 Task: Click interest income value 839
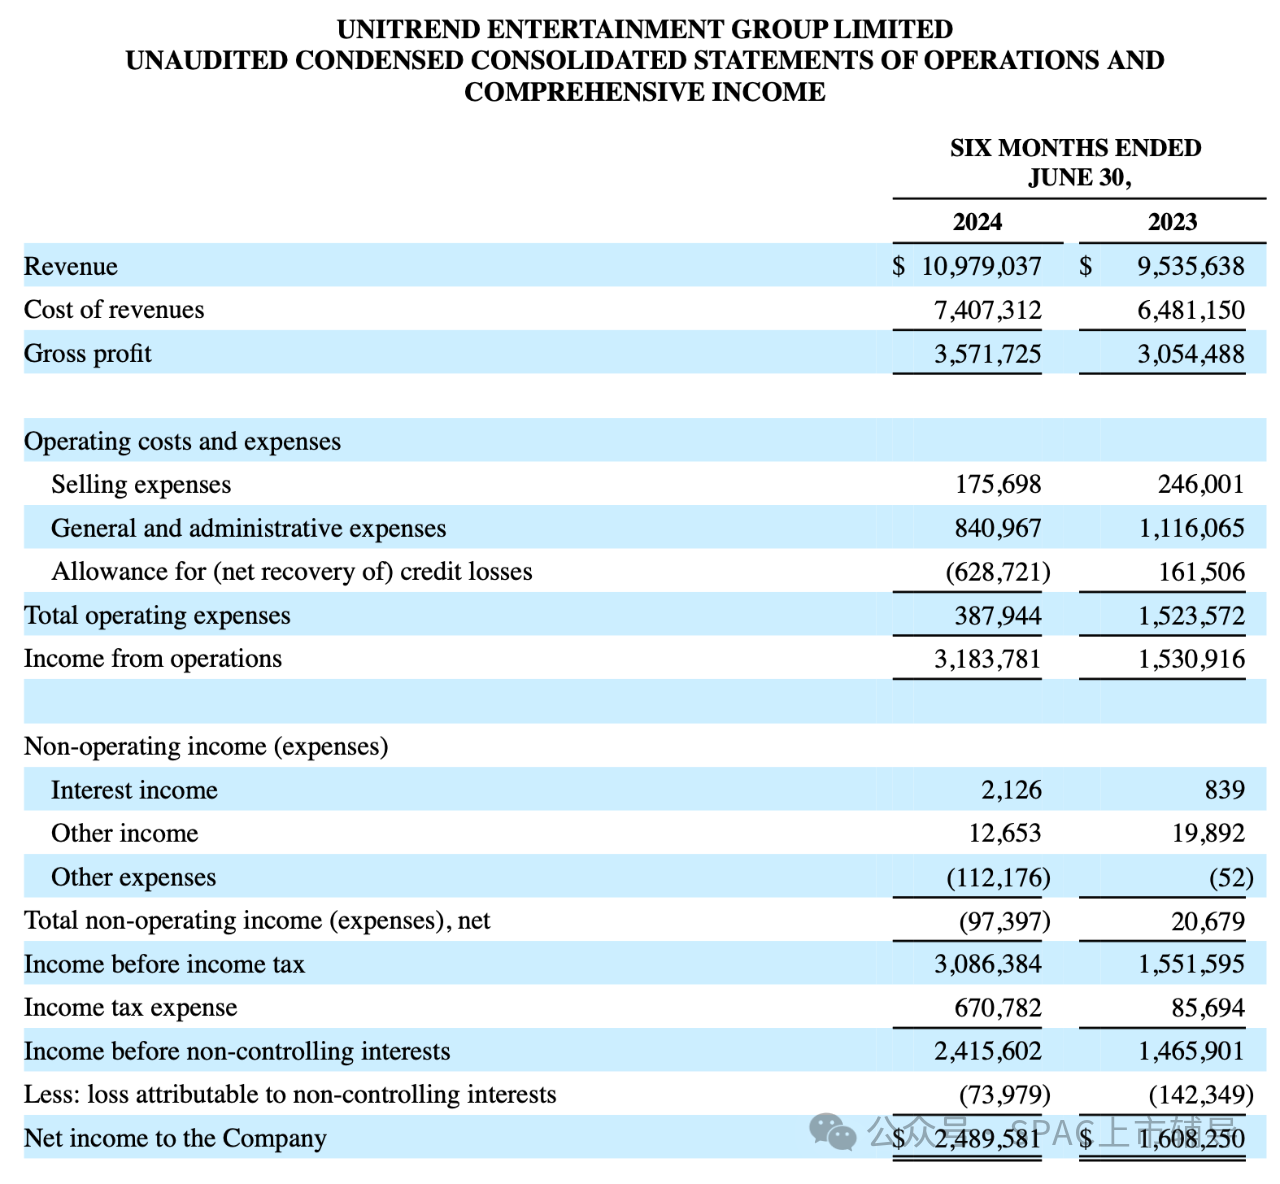[1225, 791]
